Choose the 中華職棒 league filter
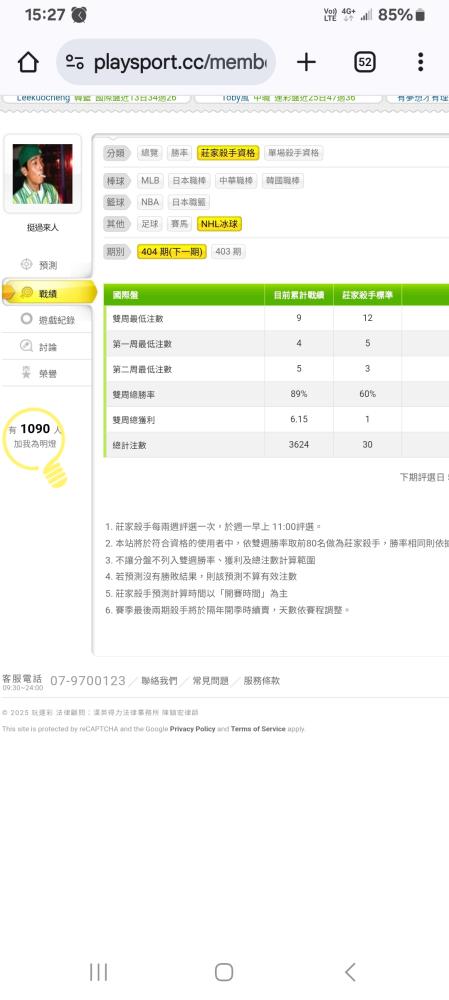This screenshot has height=1000, width=449. tap(235, 180)
